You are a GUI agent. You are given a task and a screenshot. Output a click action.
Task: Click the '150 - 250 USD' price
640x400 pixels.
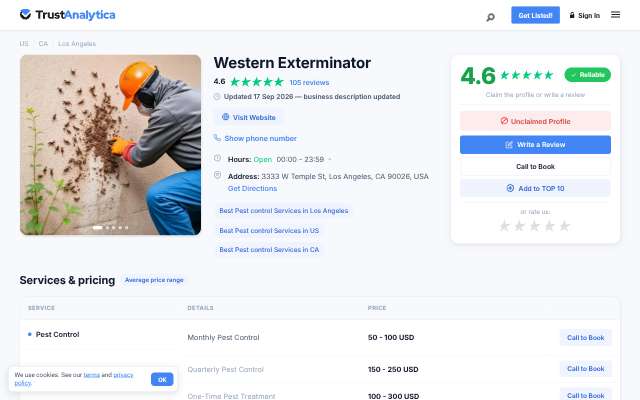393,369
